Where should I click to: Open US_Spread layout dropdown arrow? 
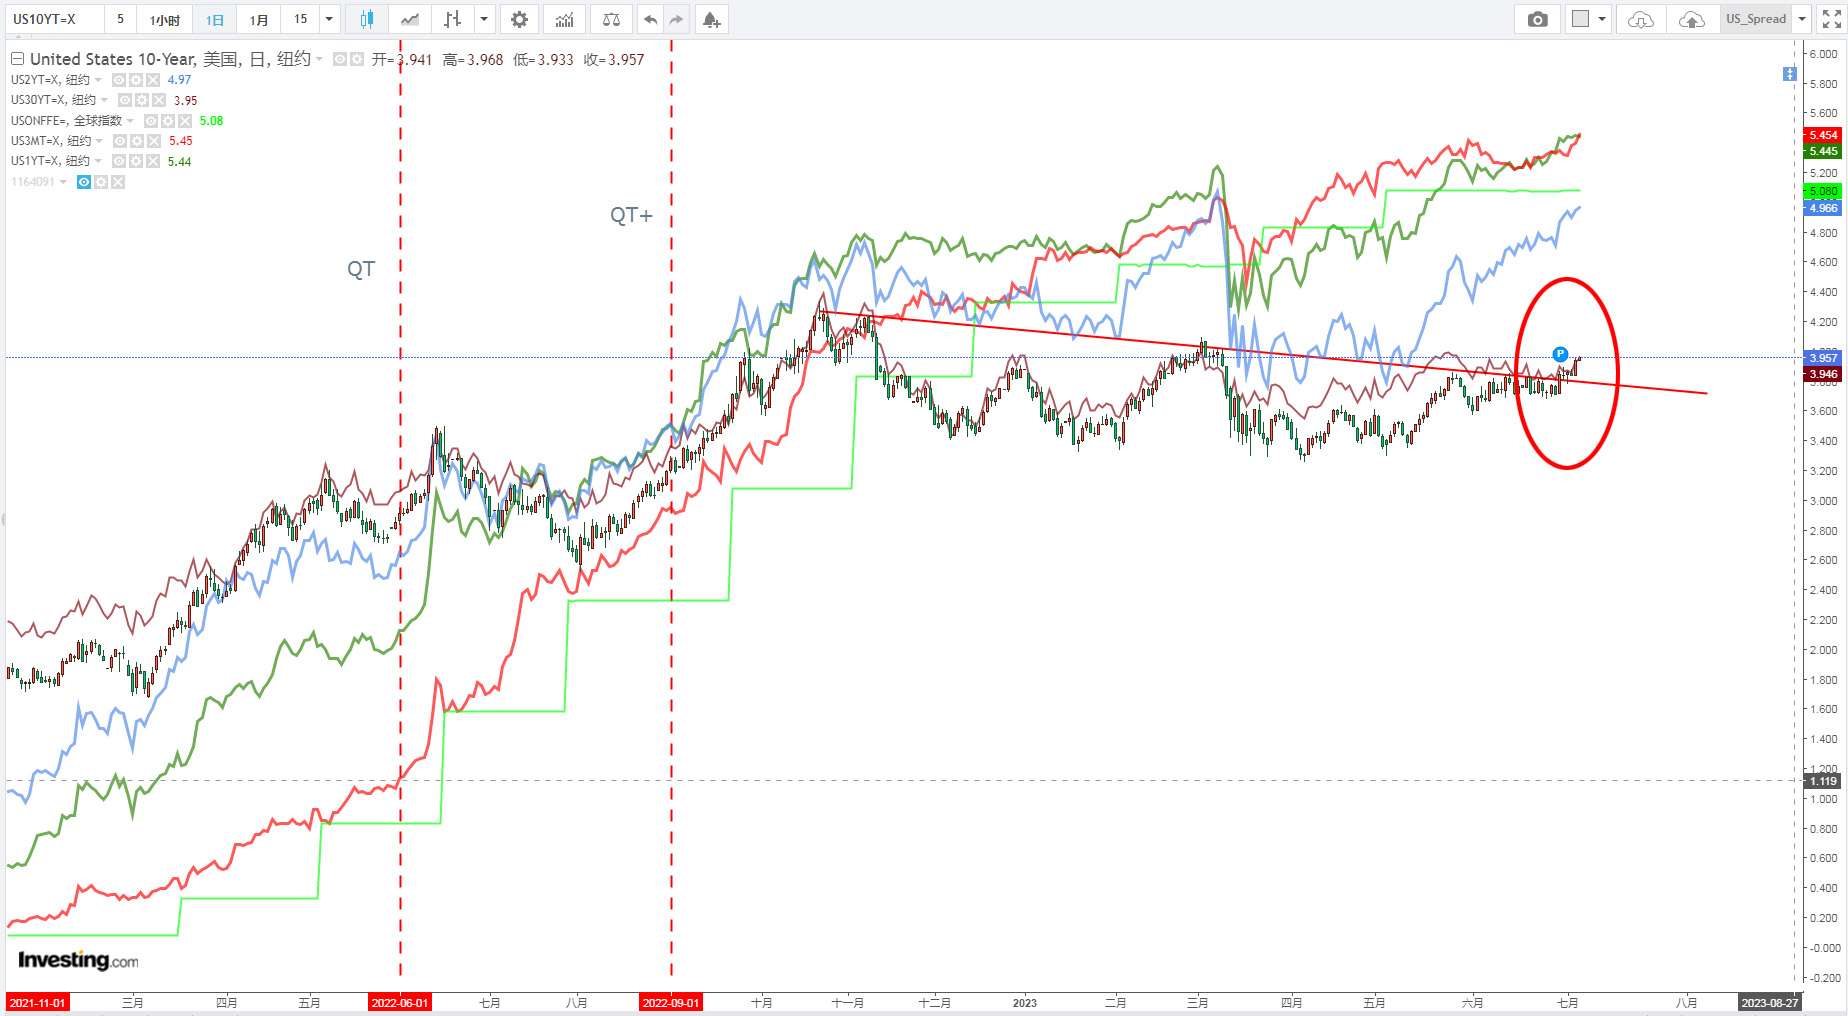(1802, 19)
